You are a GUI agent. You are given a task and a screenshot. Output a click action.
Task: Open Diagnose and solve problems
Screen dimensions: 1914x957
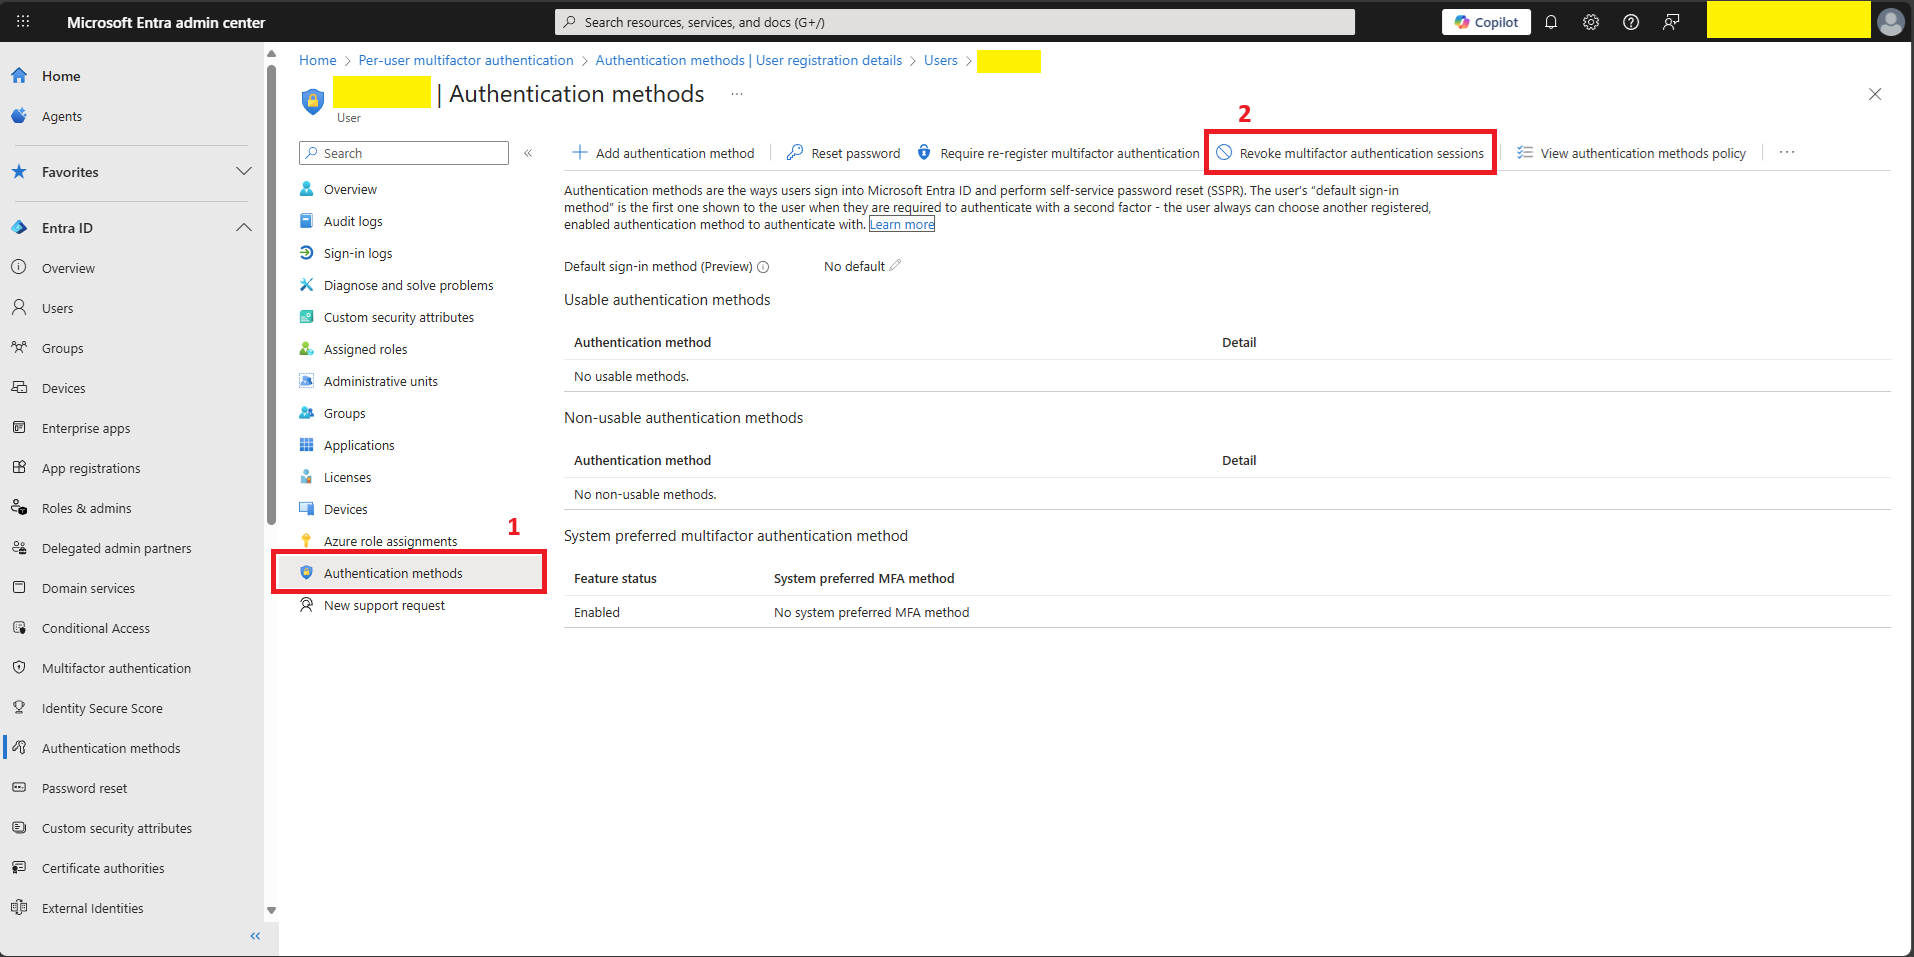409,285
